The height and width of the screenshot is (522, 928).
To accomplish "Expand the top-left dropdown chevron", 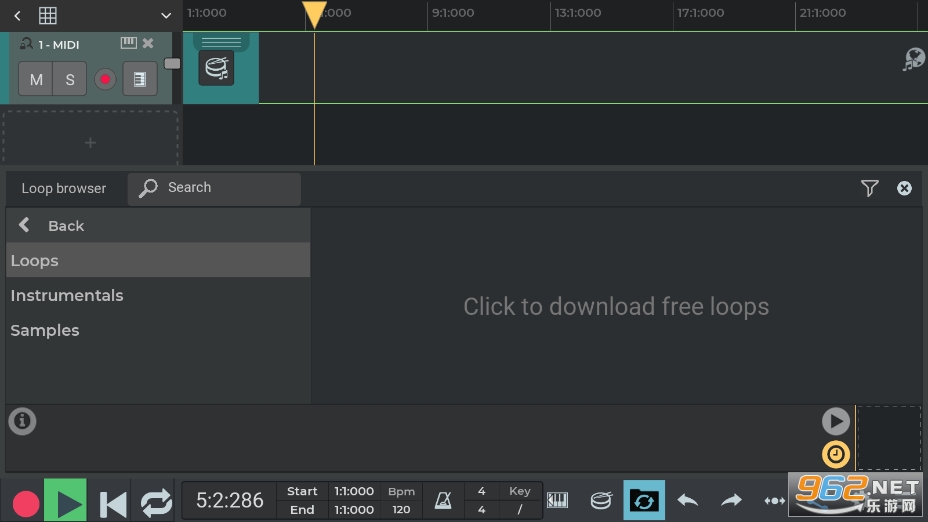I will pos(166,15).
